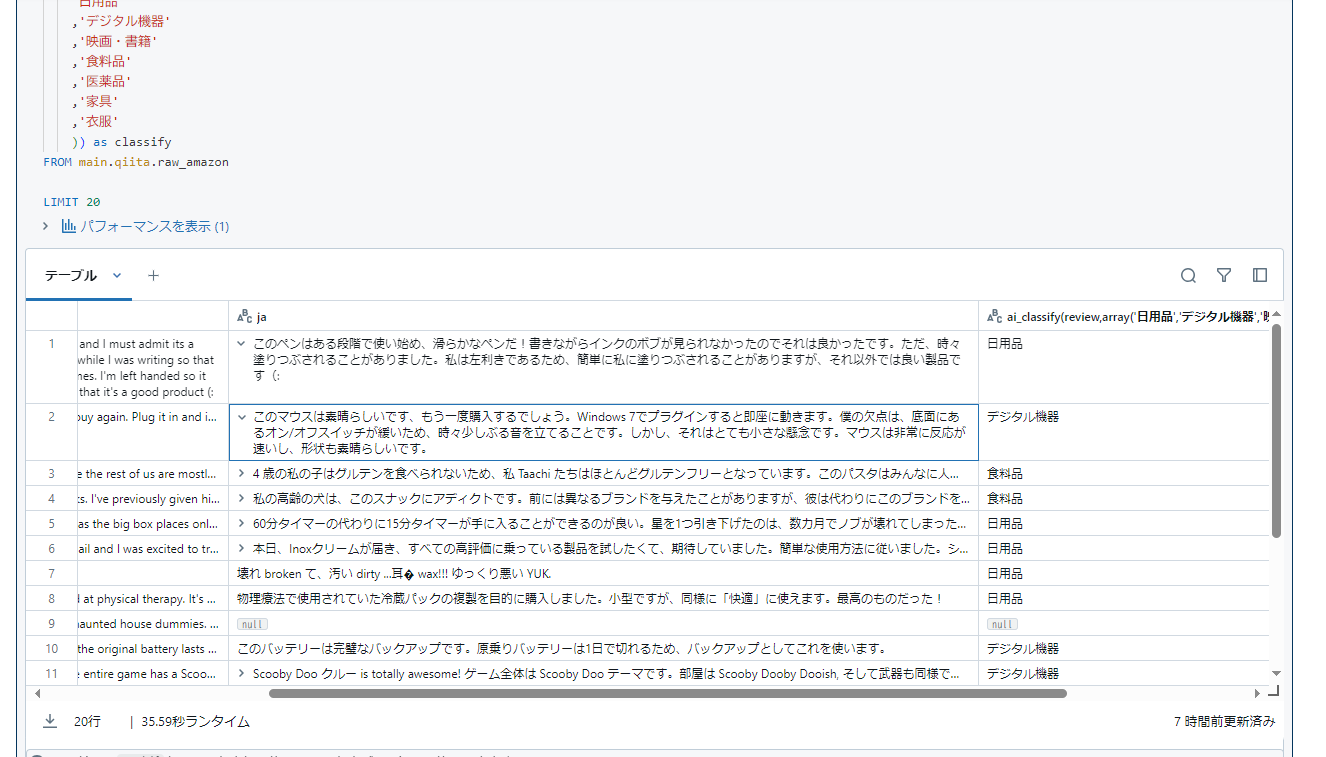1326x757 pixels.
Task: Click パフォーマンスを表示 (1) link
Action: click(155, 226)
